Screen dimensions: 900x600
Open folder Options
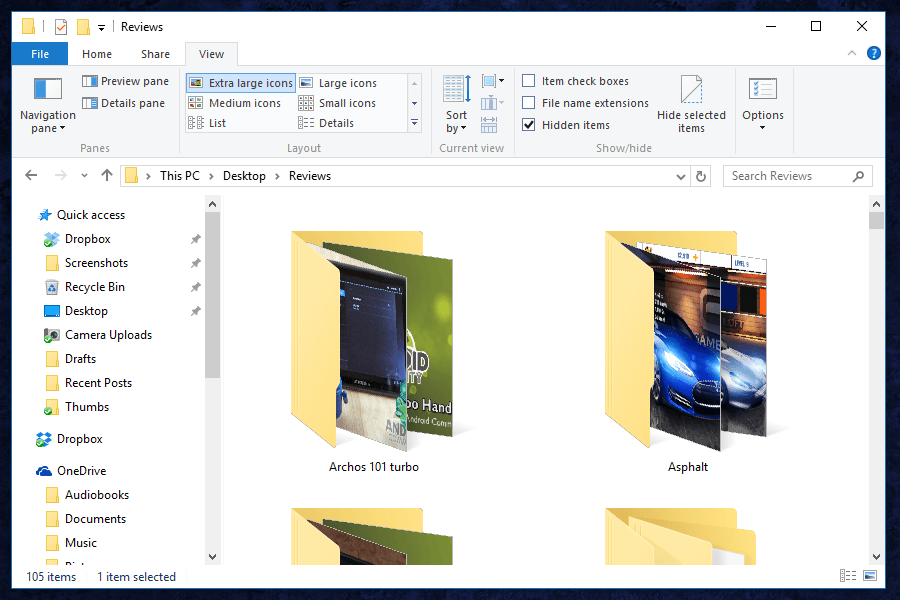(763, 103)
